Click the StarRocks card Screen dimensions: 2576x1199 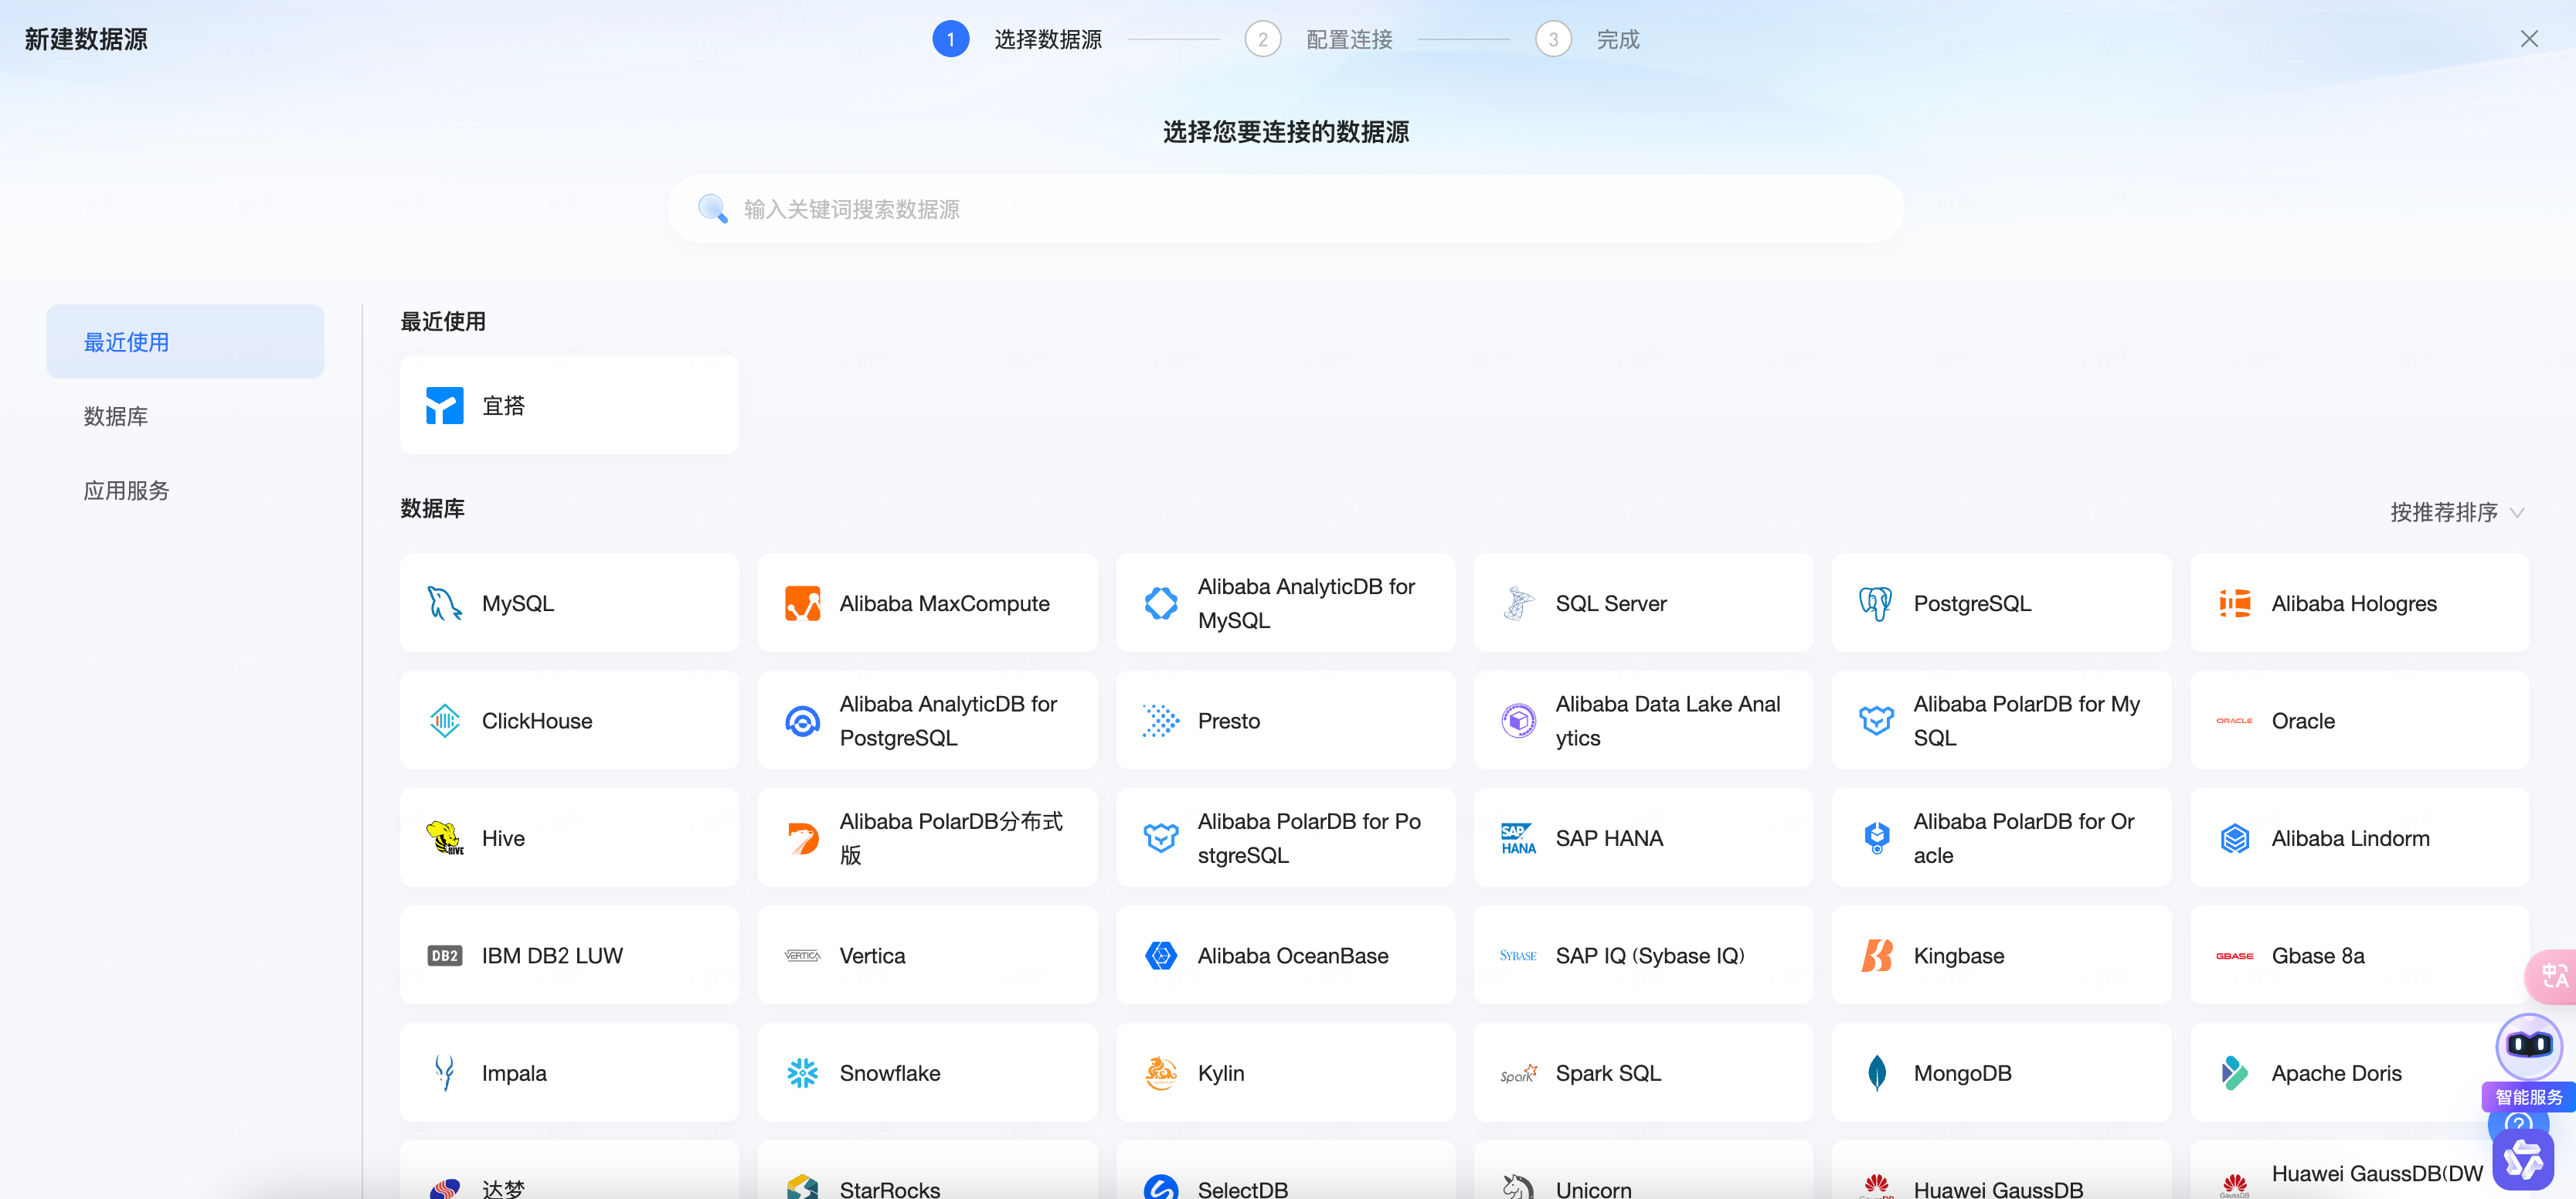pyautogui.click(x=927, y=1170)
